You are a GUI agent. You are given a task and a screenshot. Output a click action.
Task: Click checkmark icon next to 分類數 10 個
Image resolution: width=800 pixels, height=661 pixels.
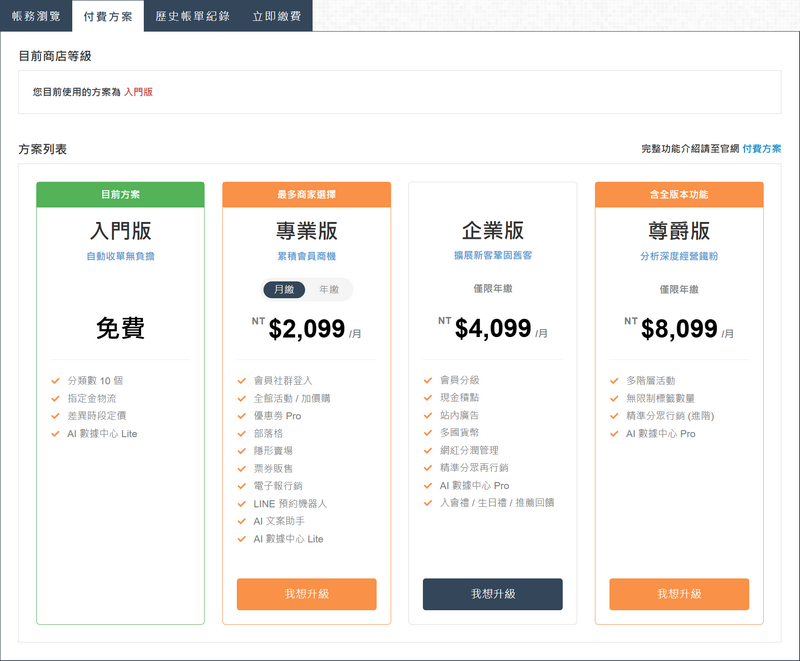(x=56, y=381)
